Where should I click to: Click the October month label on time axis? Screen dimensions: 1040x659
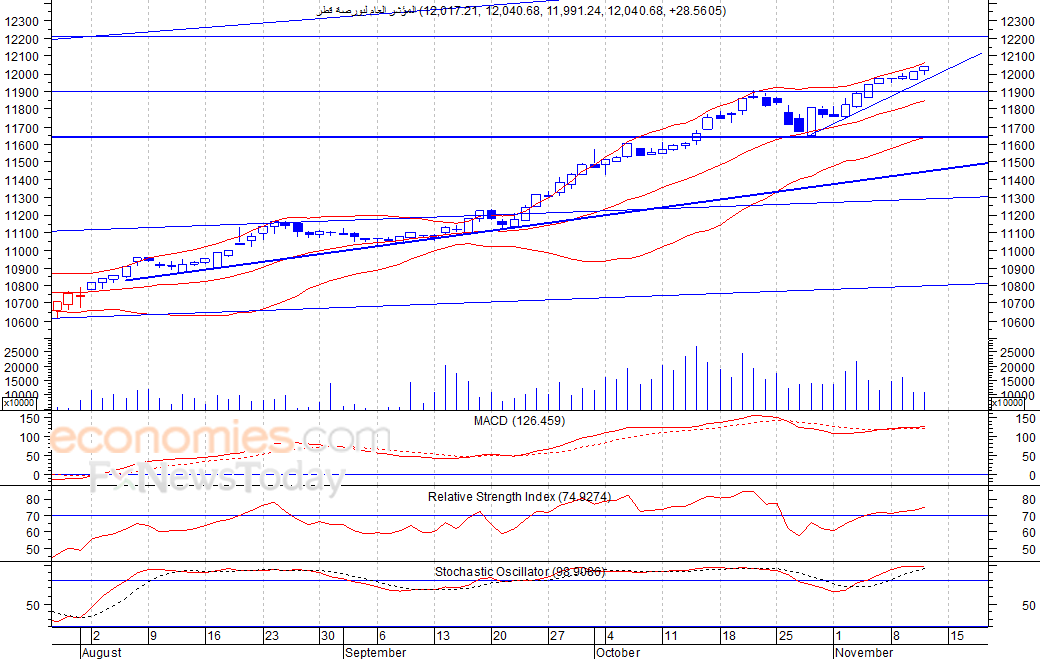coord(618,652)
